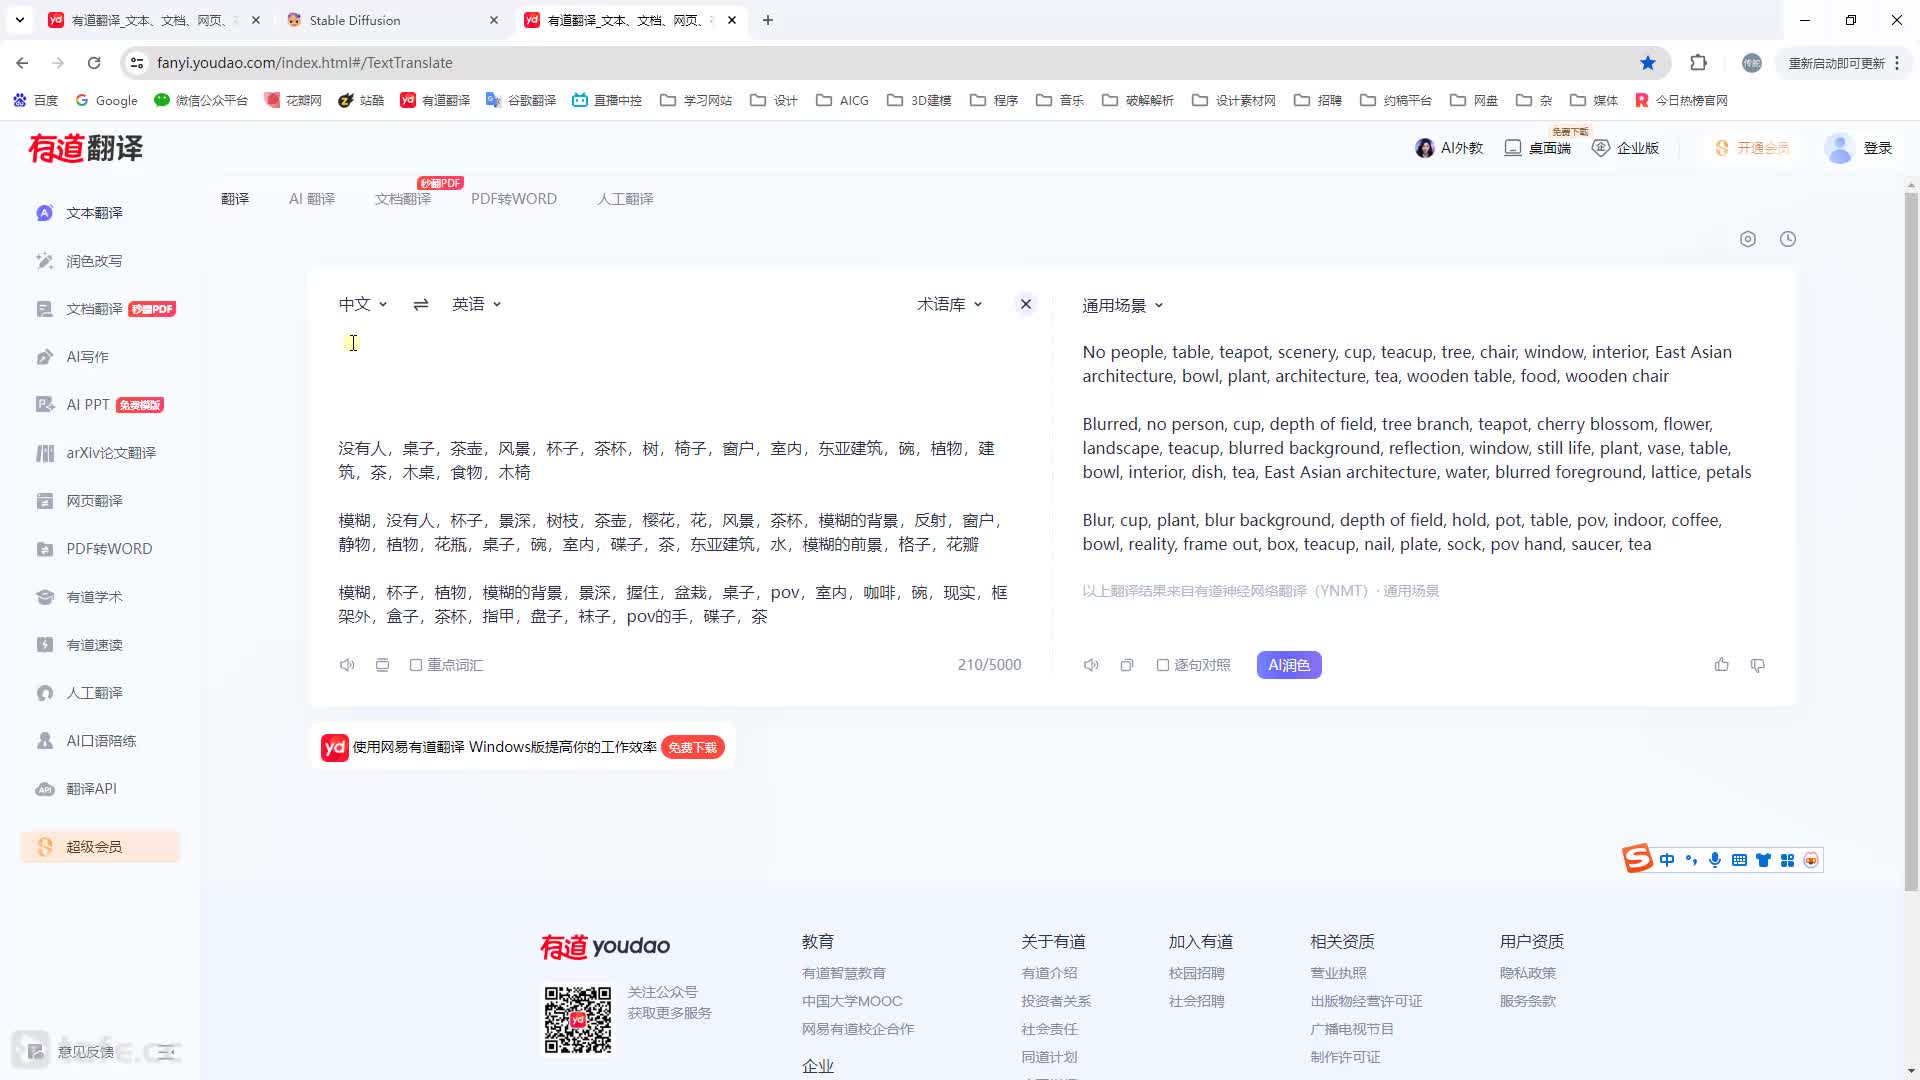Open 有道介绍 footer link
Image resolution: width=1920 pixels, height=1080 pixels.
pyautogui.click(x=1049, y=973)
